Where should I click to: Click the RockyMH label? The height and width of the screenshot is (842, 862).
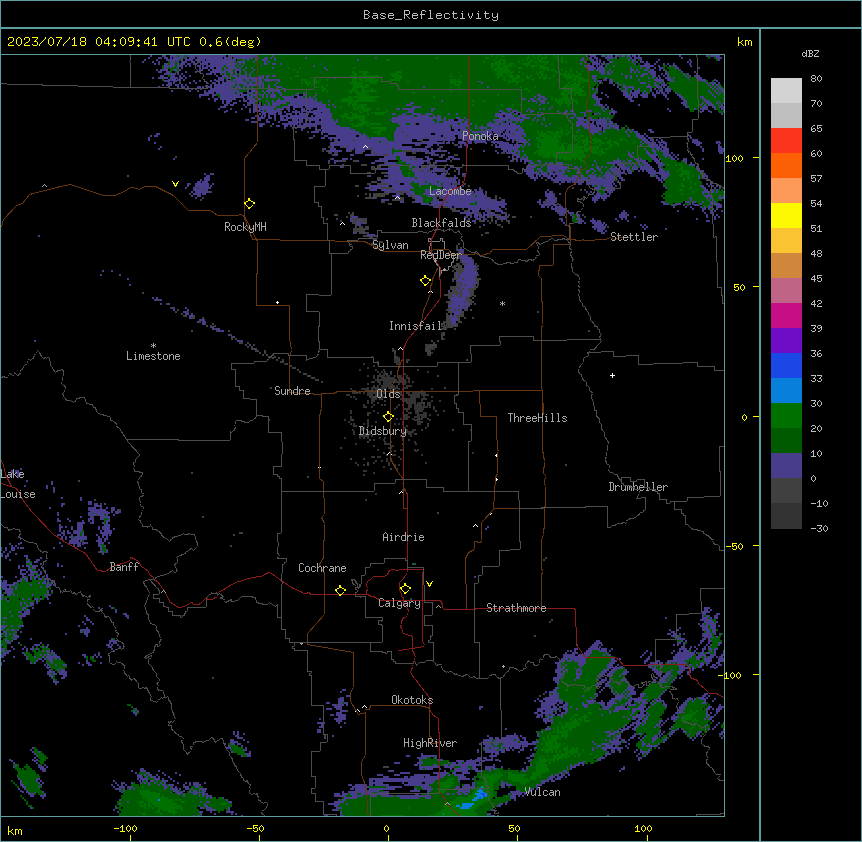[x=245, y=227]
